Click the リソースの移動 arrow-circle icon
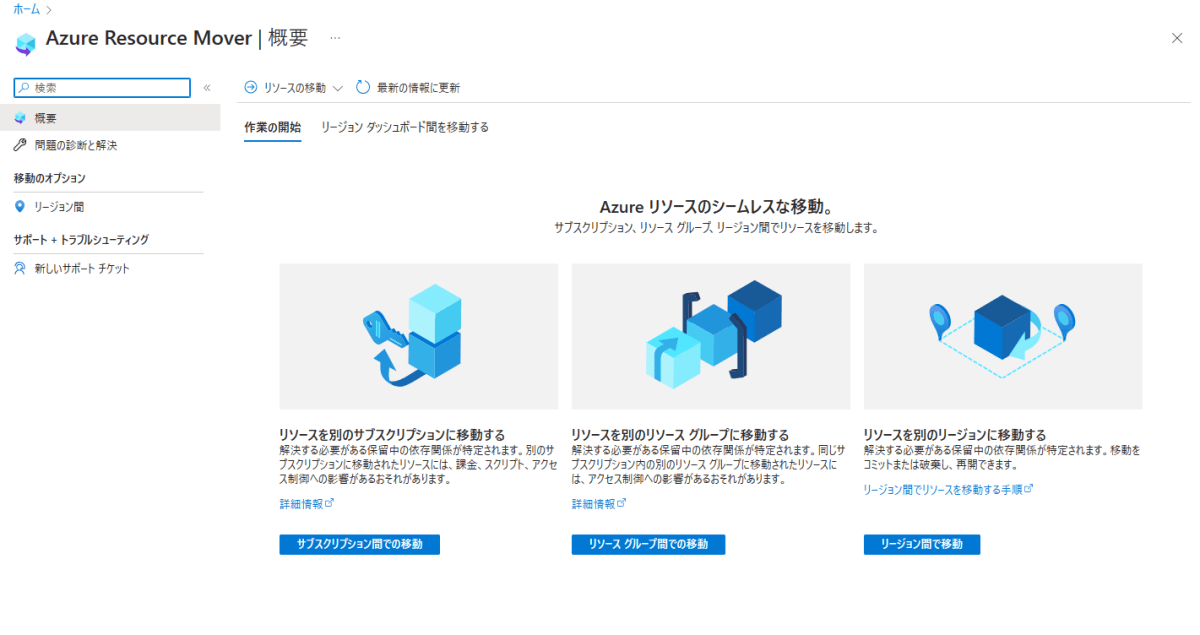1200x635 pixels. point(251,87)
